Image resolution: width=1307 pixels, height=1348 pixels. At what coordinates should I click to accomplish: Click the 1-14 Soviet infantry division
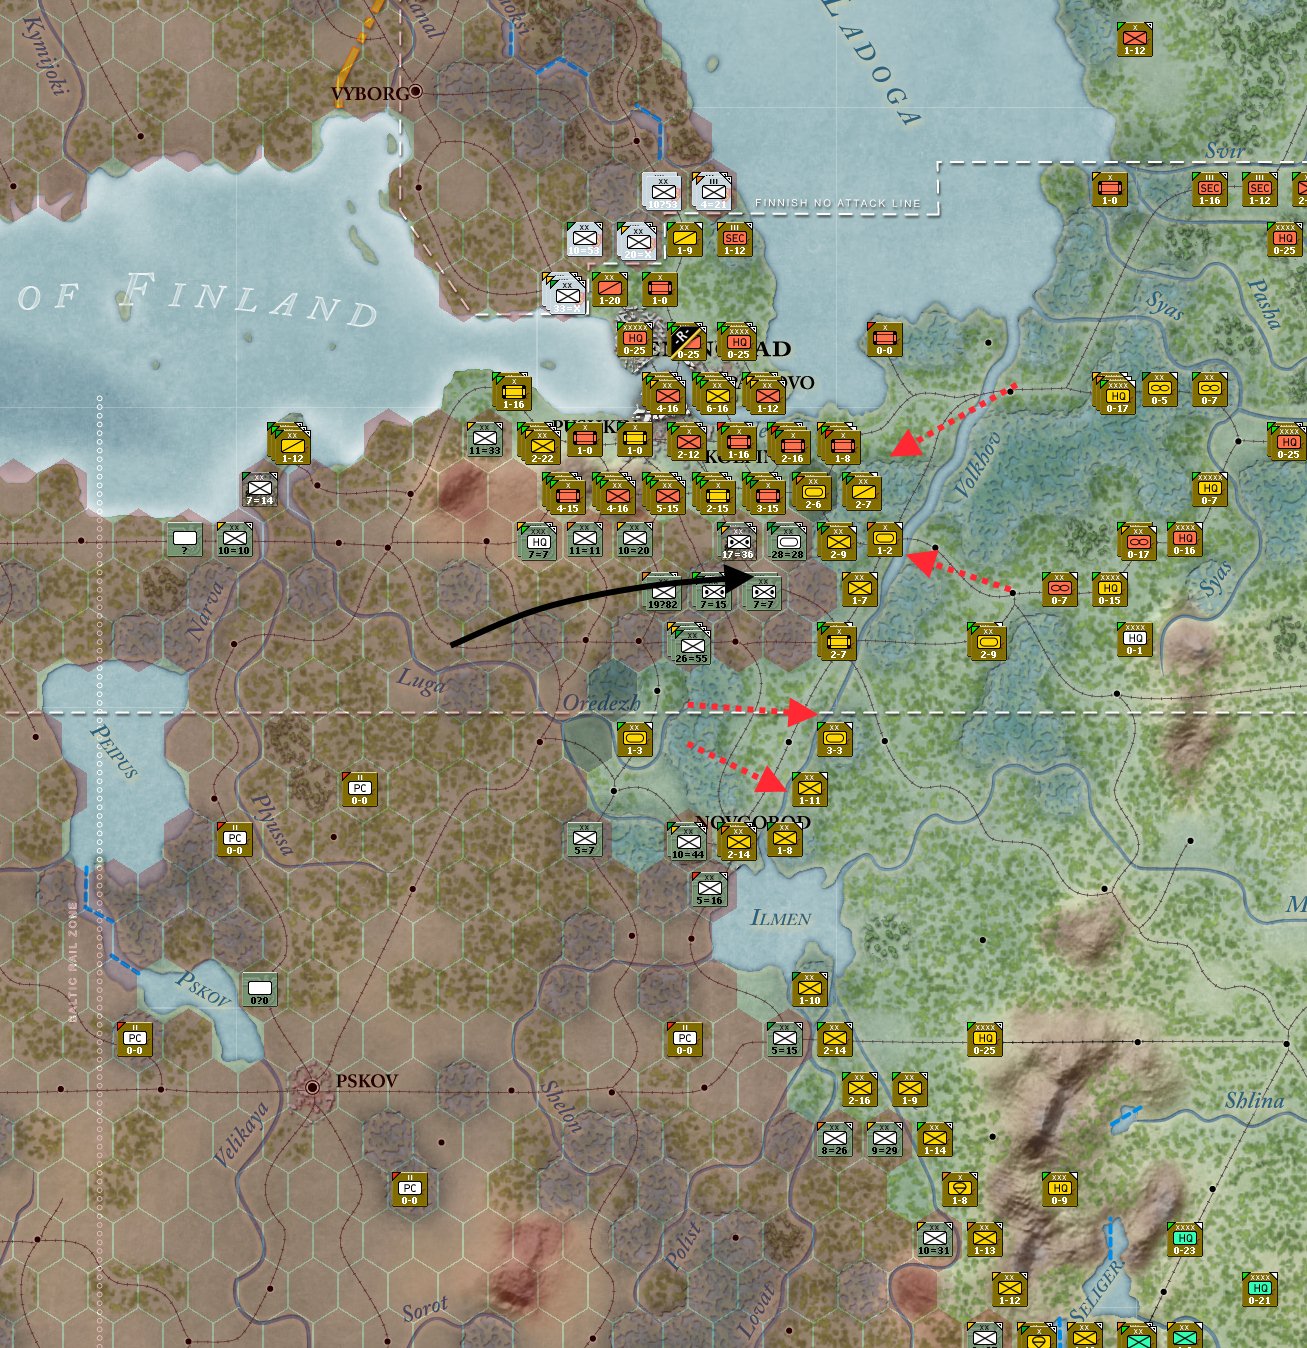935,1139
